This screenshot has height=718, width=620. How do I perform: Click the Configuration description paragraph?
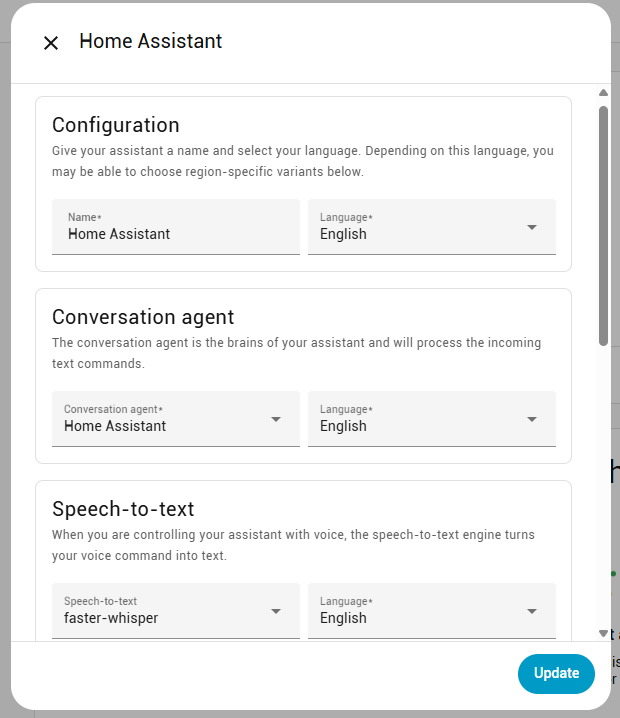(302, 161)
